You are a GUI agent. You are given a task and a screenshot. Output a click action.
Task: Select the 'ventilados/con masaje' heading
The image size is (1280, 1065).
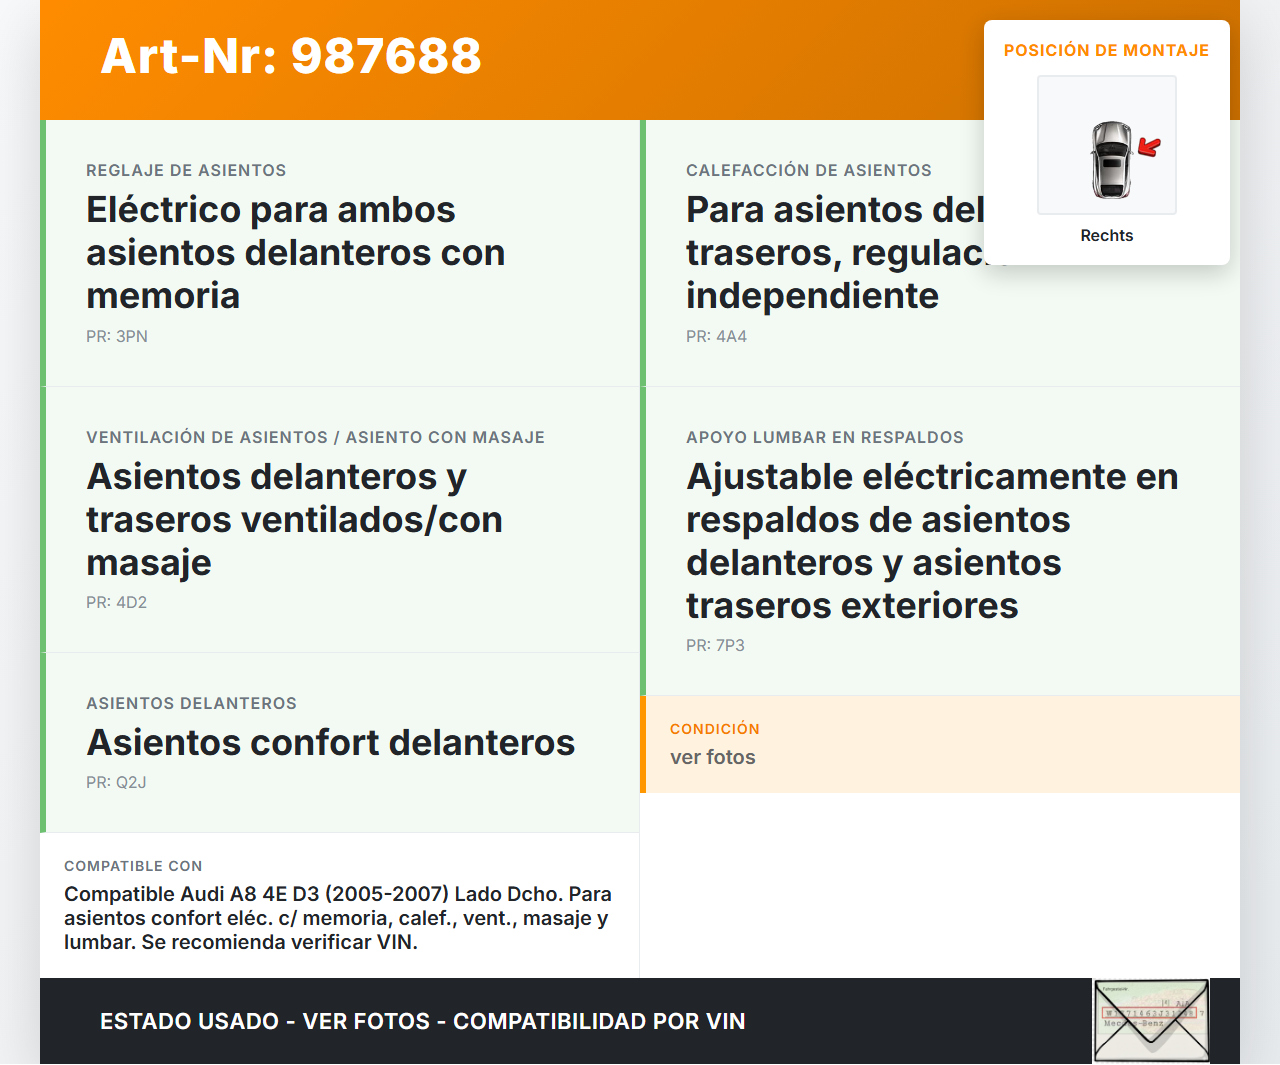[294, 519]
